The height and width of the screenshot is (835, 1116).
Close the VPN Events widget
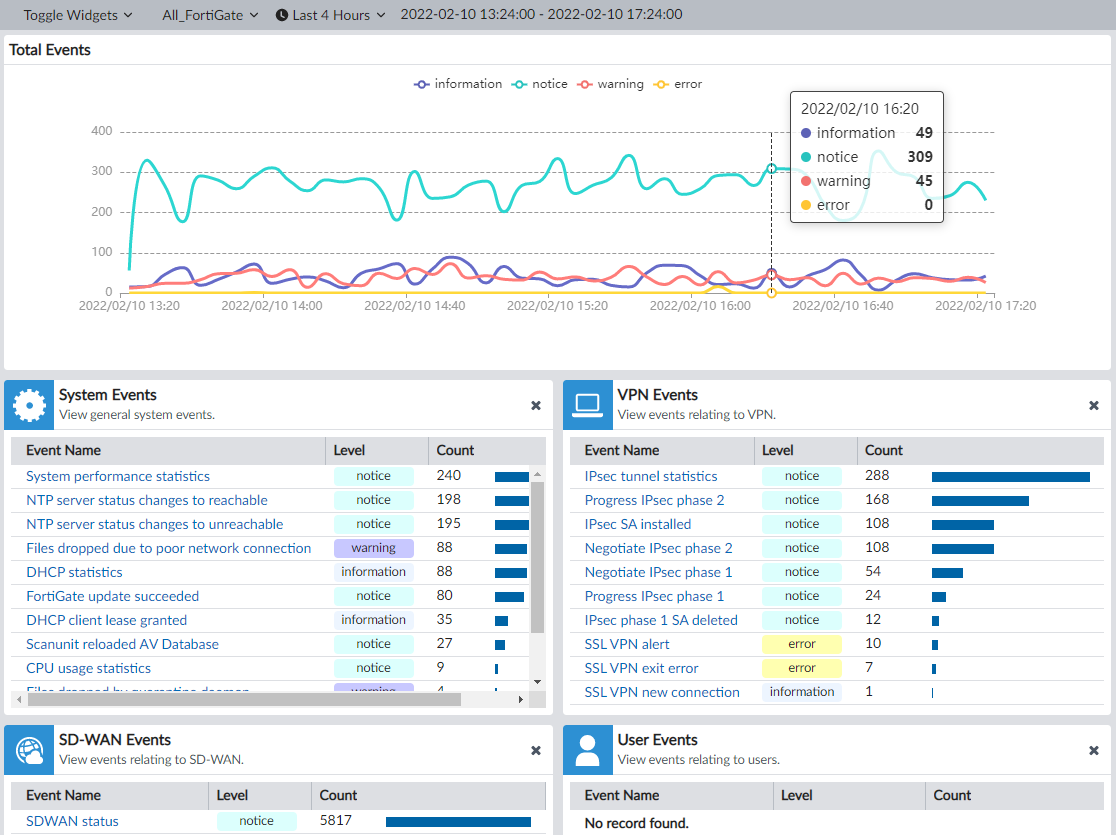pyautogui.click(x=1094, y=405)
